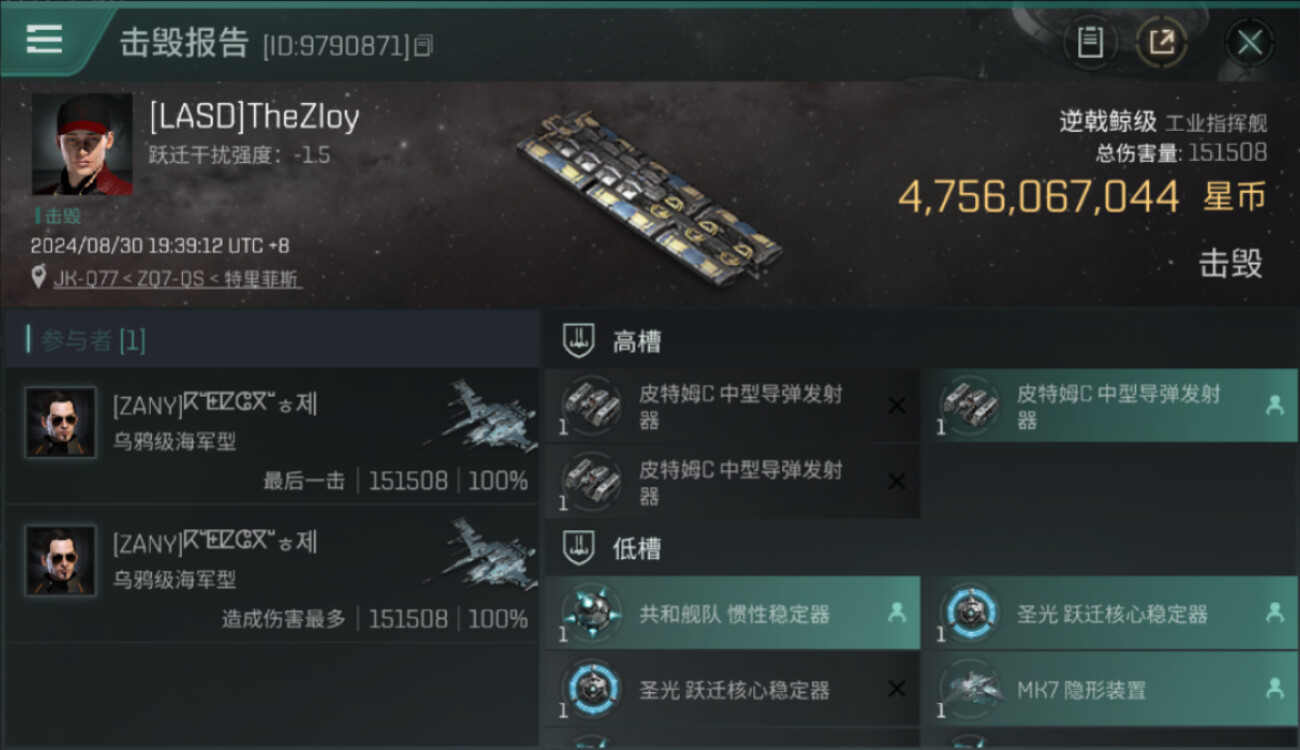This screenshot has width=1300, height=750.
Task: Share the kill report externally
Action: click(1162, 42)
